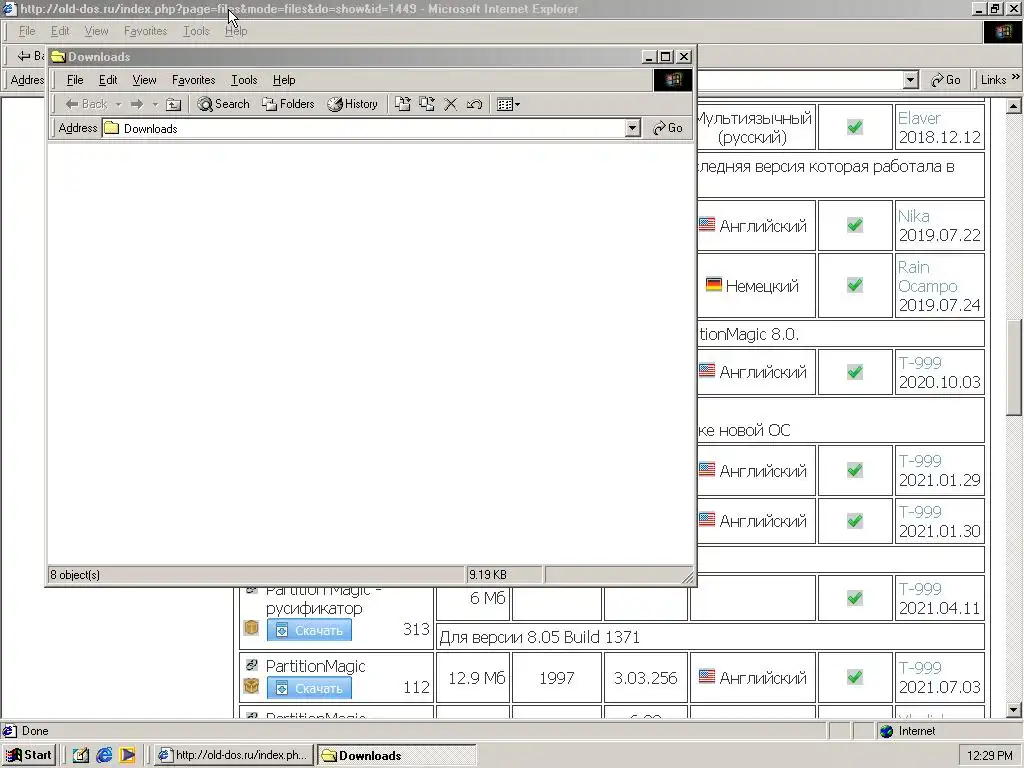This screenshot has width=1024, height=768.
Task: Click package icon beside PartitionMagic 112 download
Action: 251,686
